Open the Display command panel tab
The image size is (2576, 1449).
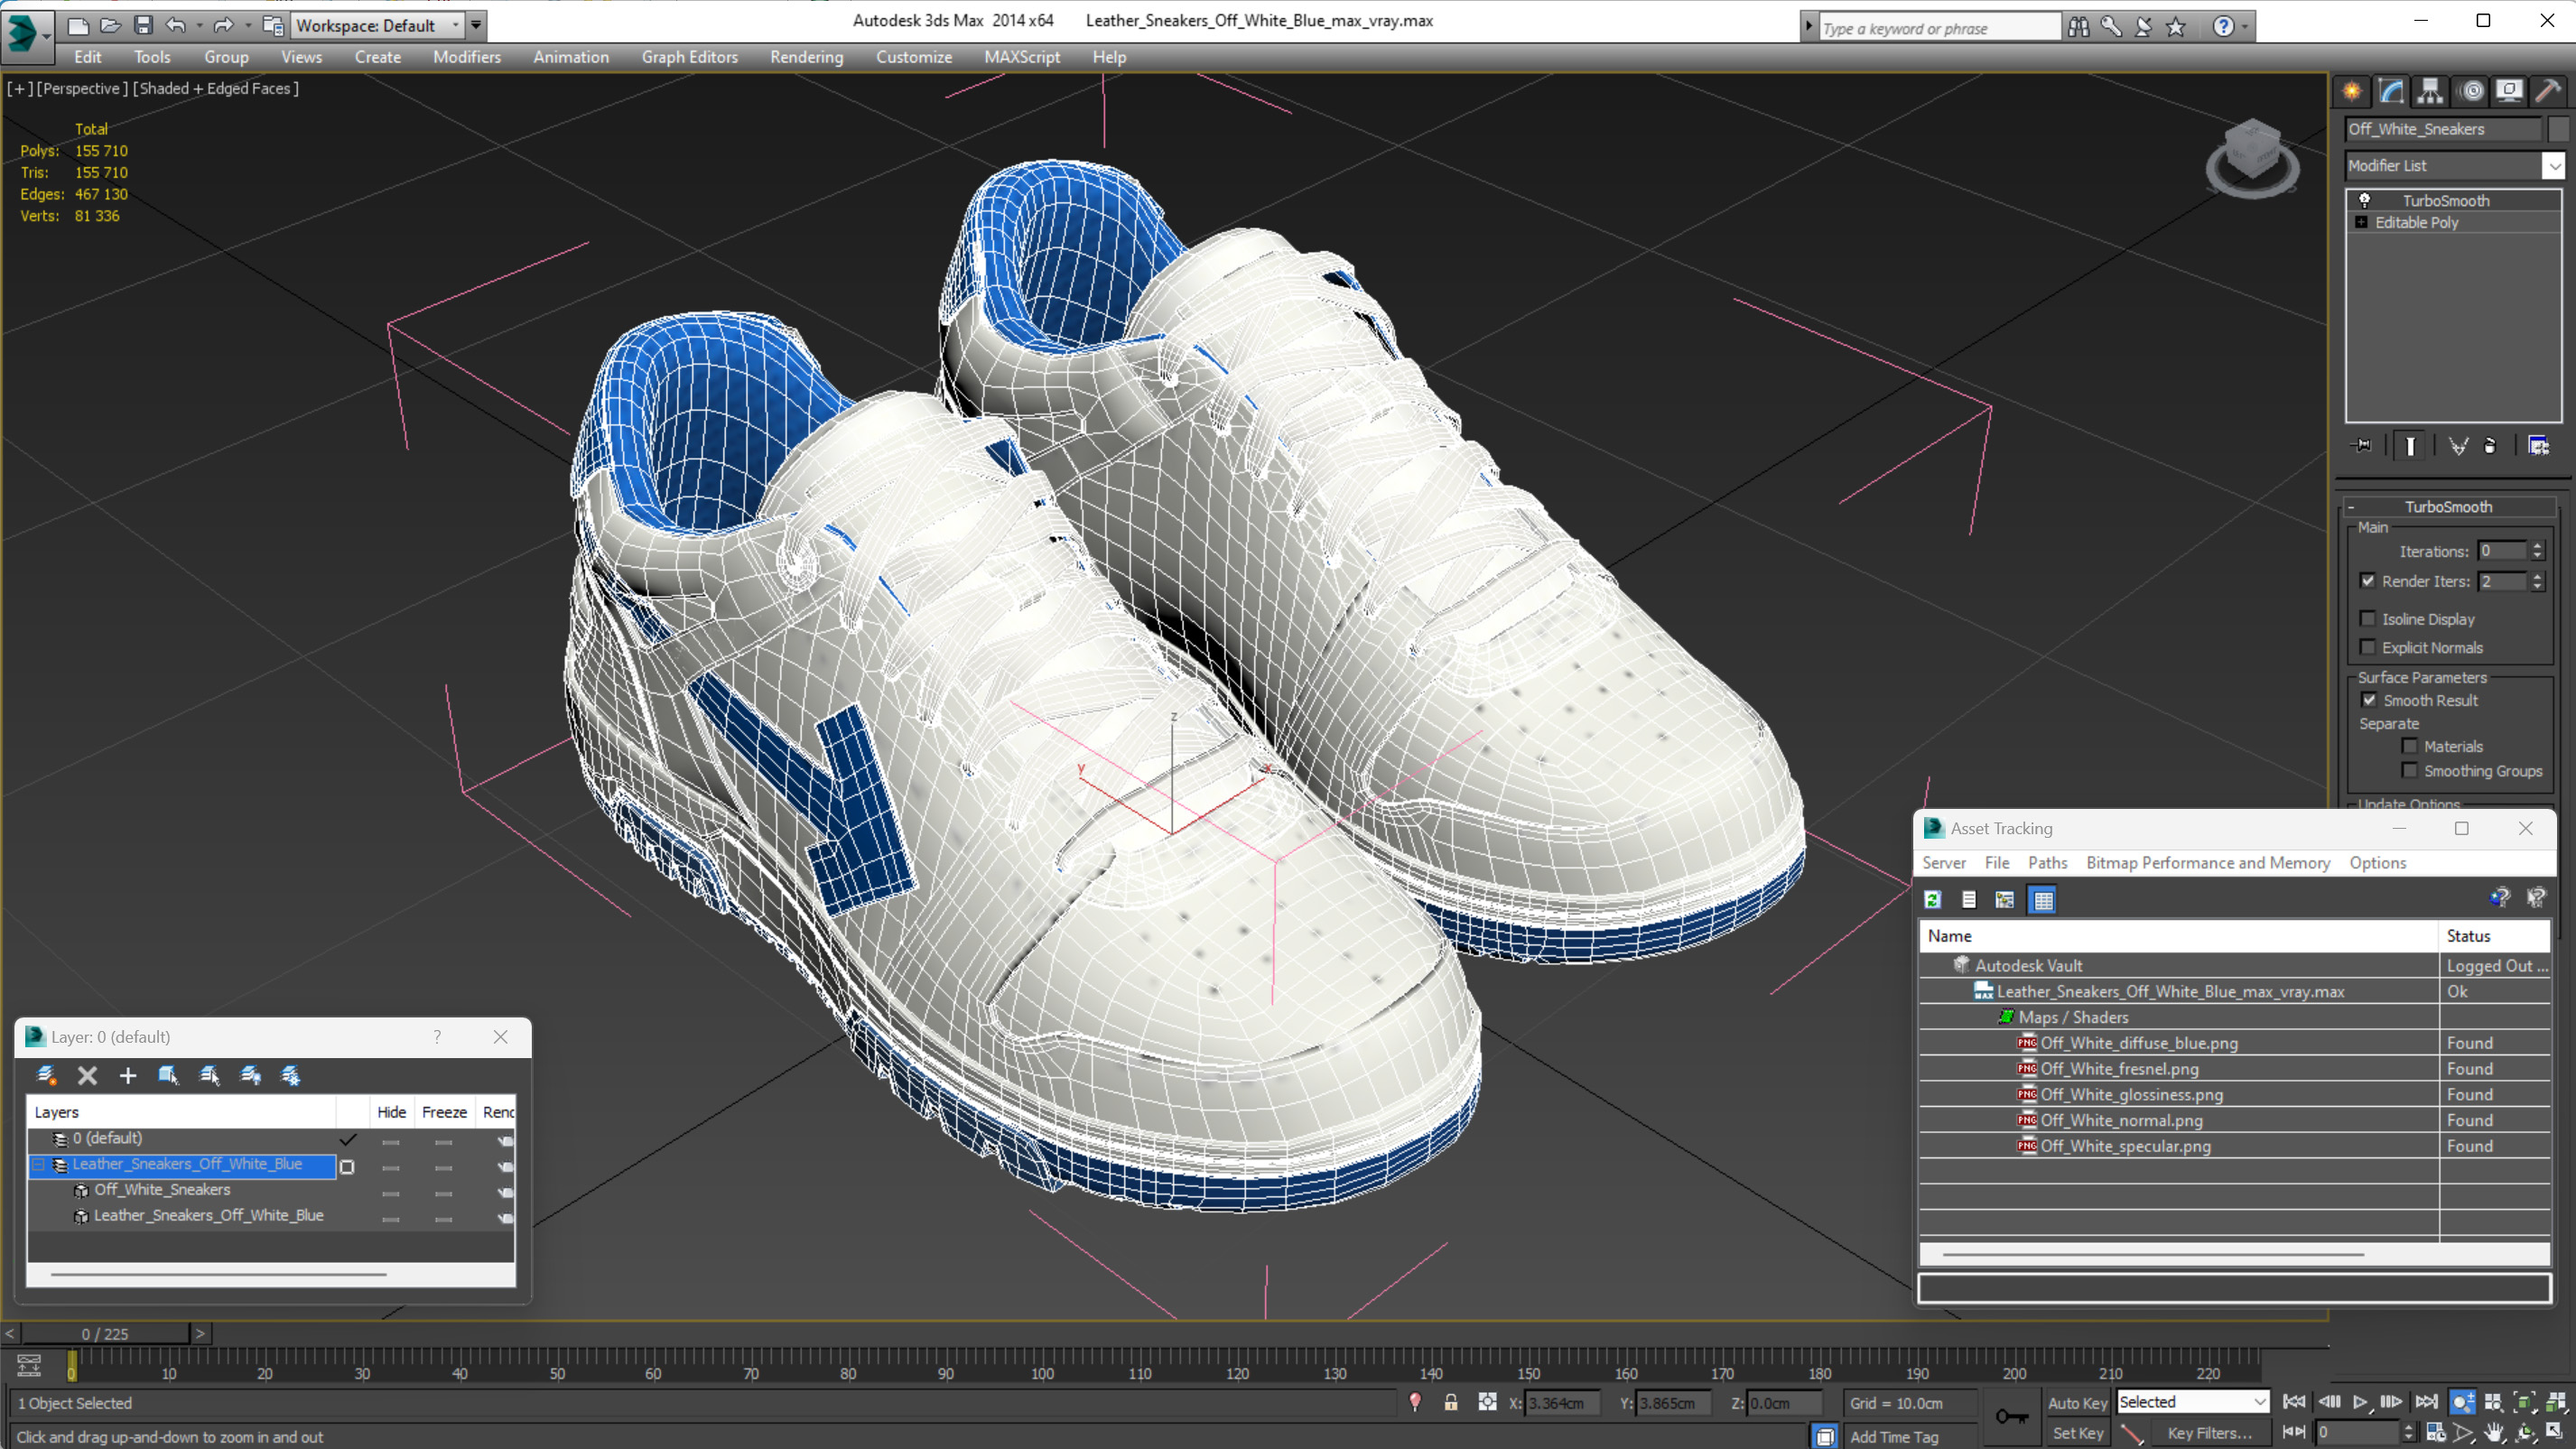pos(2510,91)
